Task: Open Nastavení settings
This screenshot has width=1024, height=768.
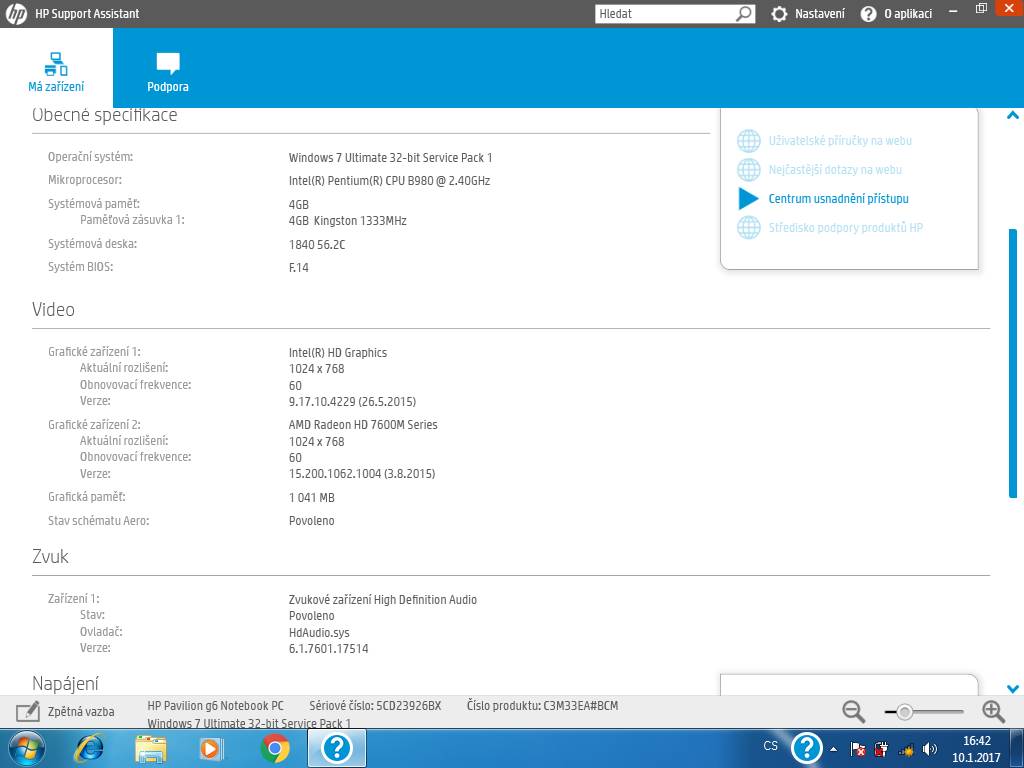Action: click(x=819, y=14)
